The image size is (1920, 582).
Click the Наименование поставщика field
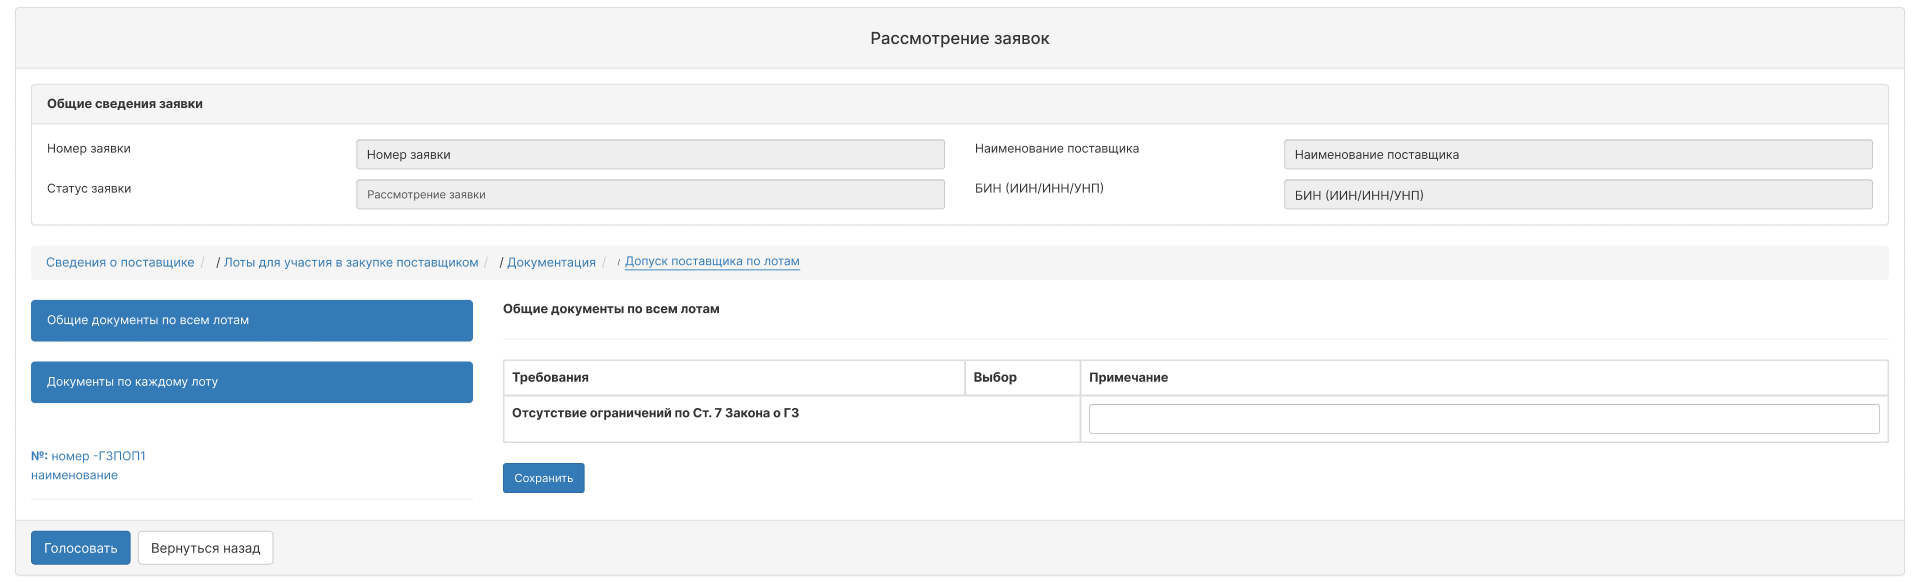click(x=1578, y=154)
